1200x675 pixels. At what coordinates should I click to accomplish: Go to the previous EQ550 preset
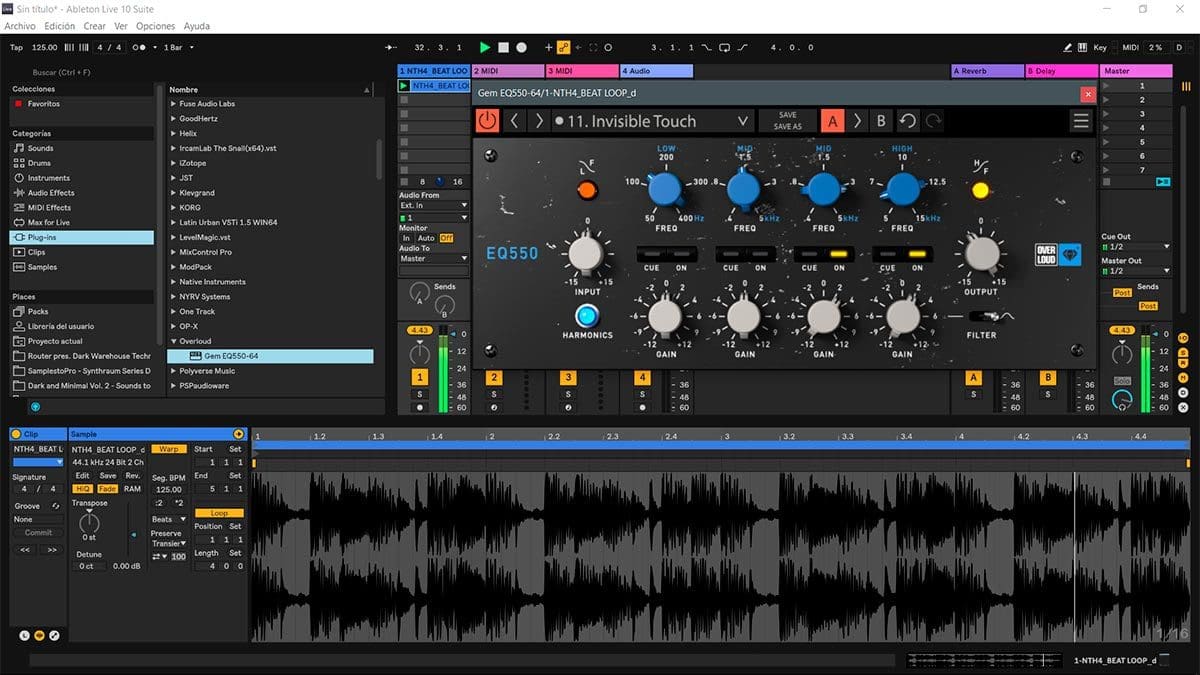pos(515,121)
